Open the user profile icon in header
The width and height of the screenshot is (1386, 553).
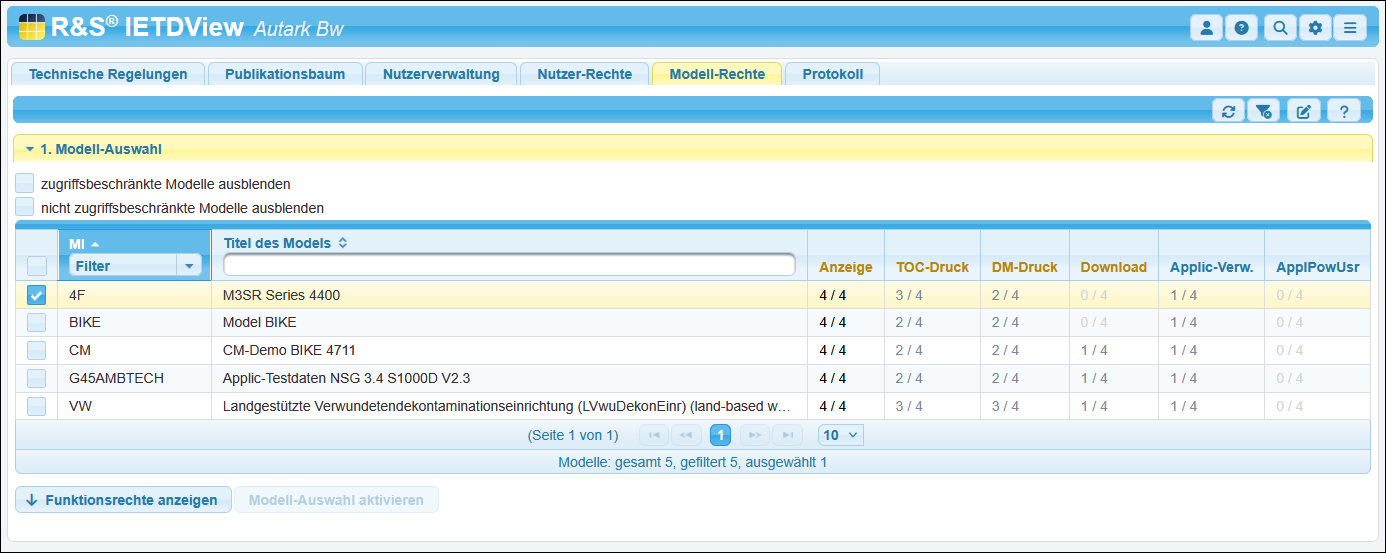click(1206, 28)
